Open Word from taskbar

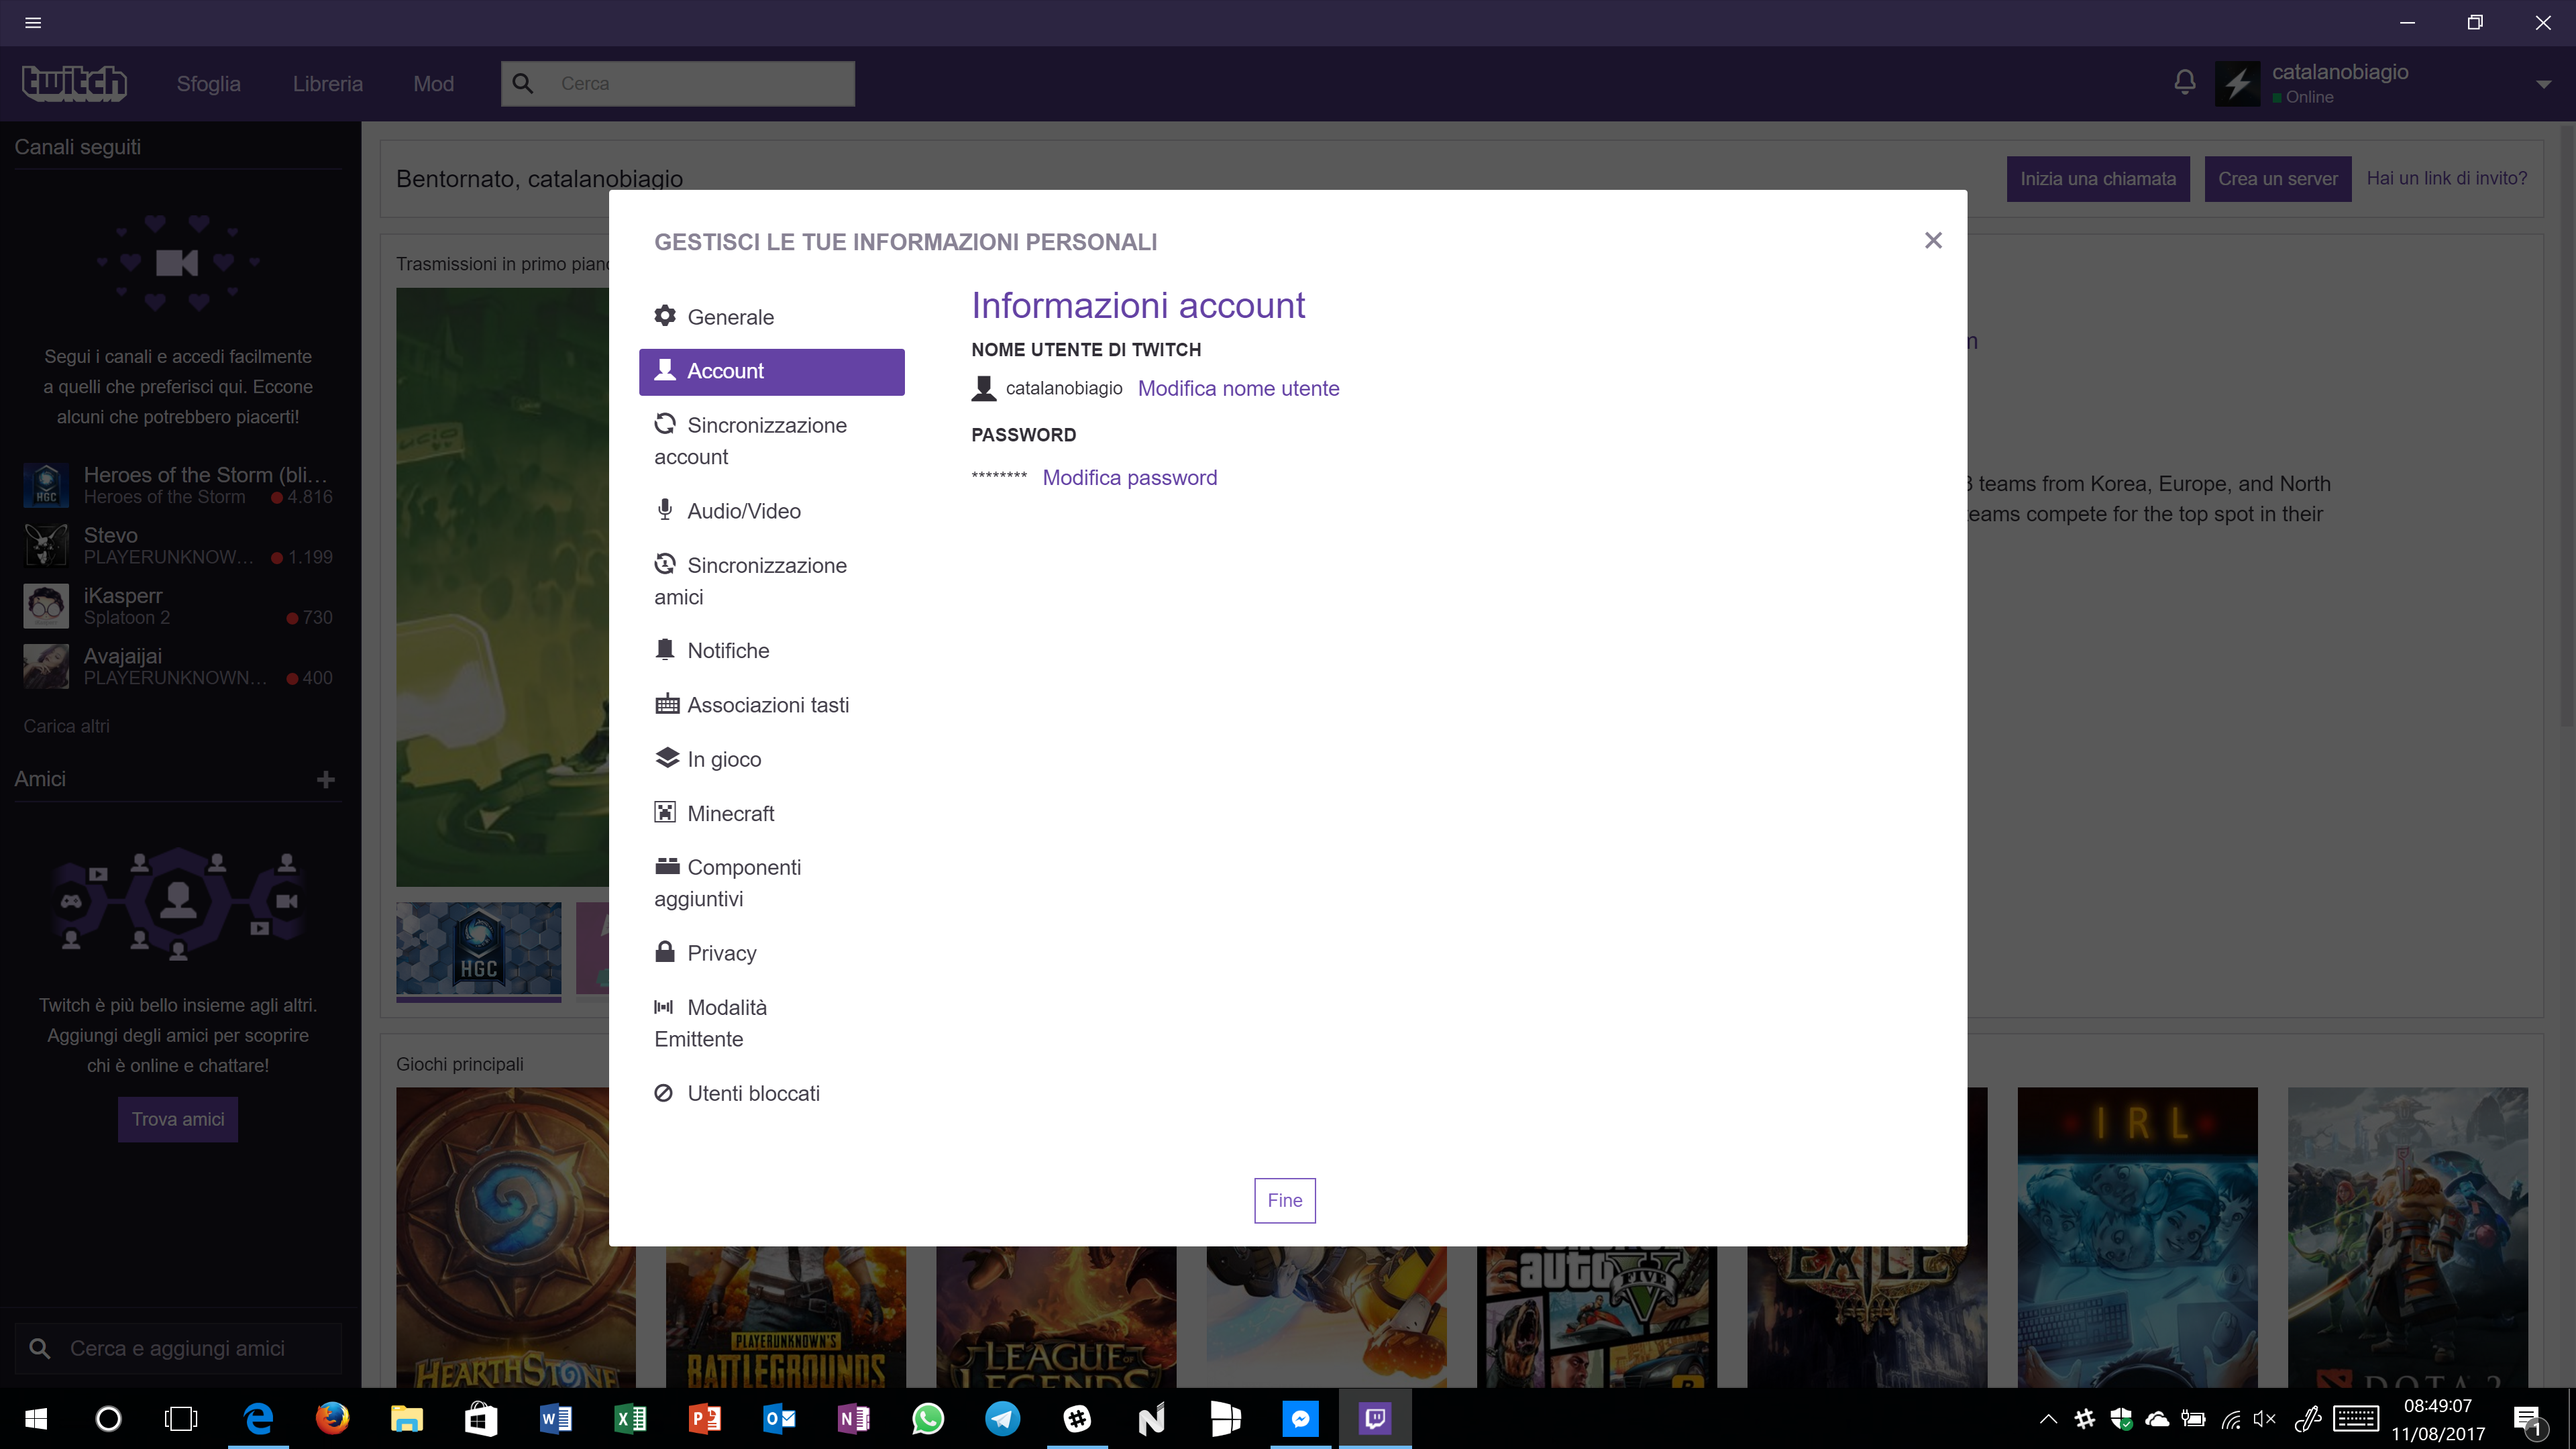point(556,1418)
